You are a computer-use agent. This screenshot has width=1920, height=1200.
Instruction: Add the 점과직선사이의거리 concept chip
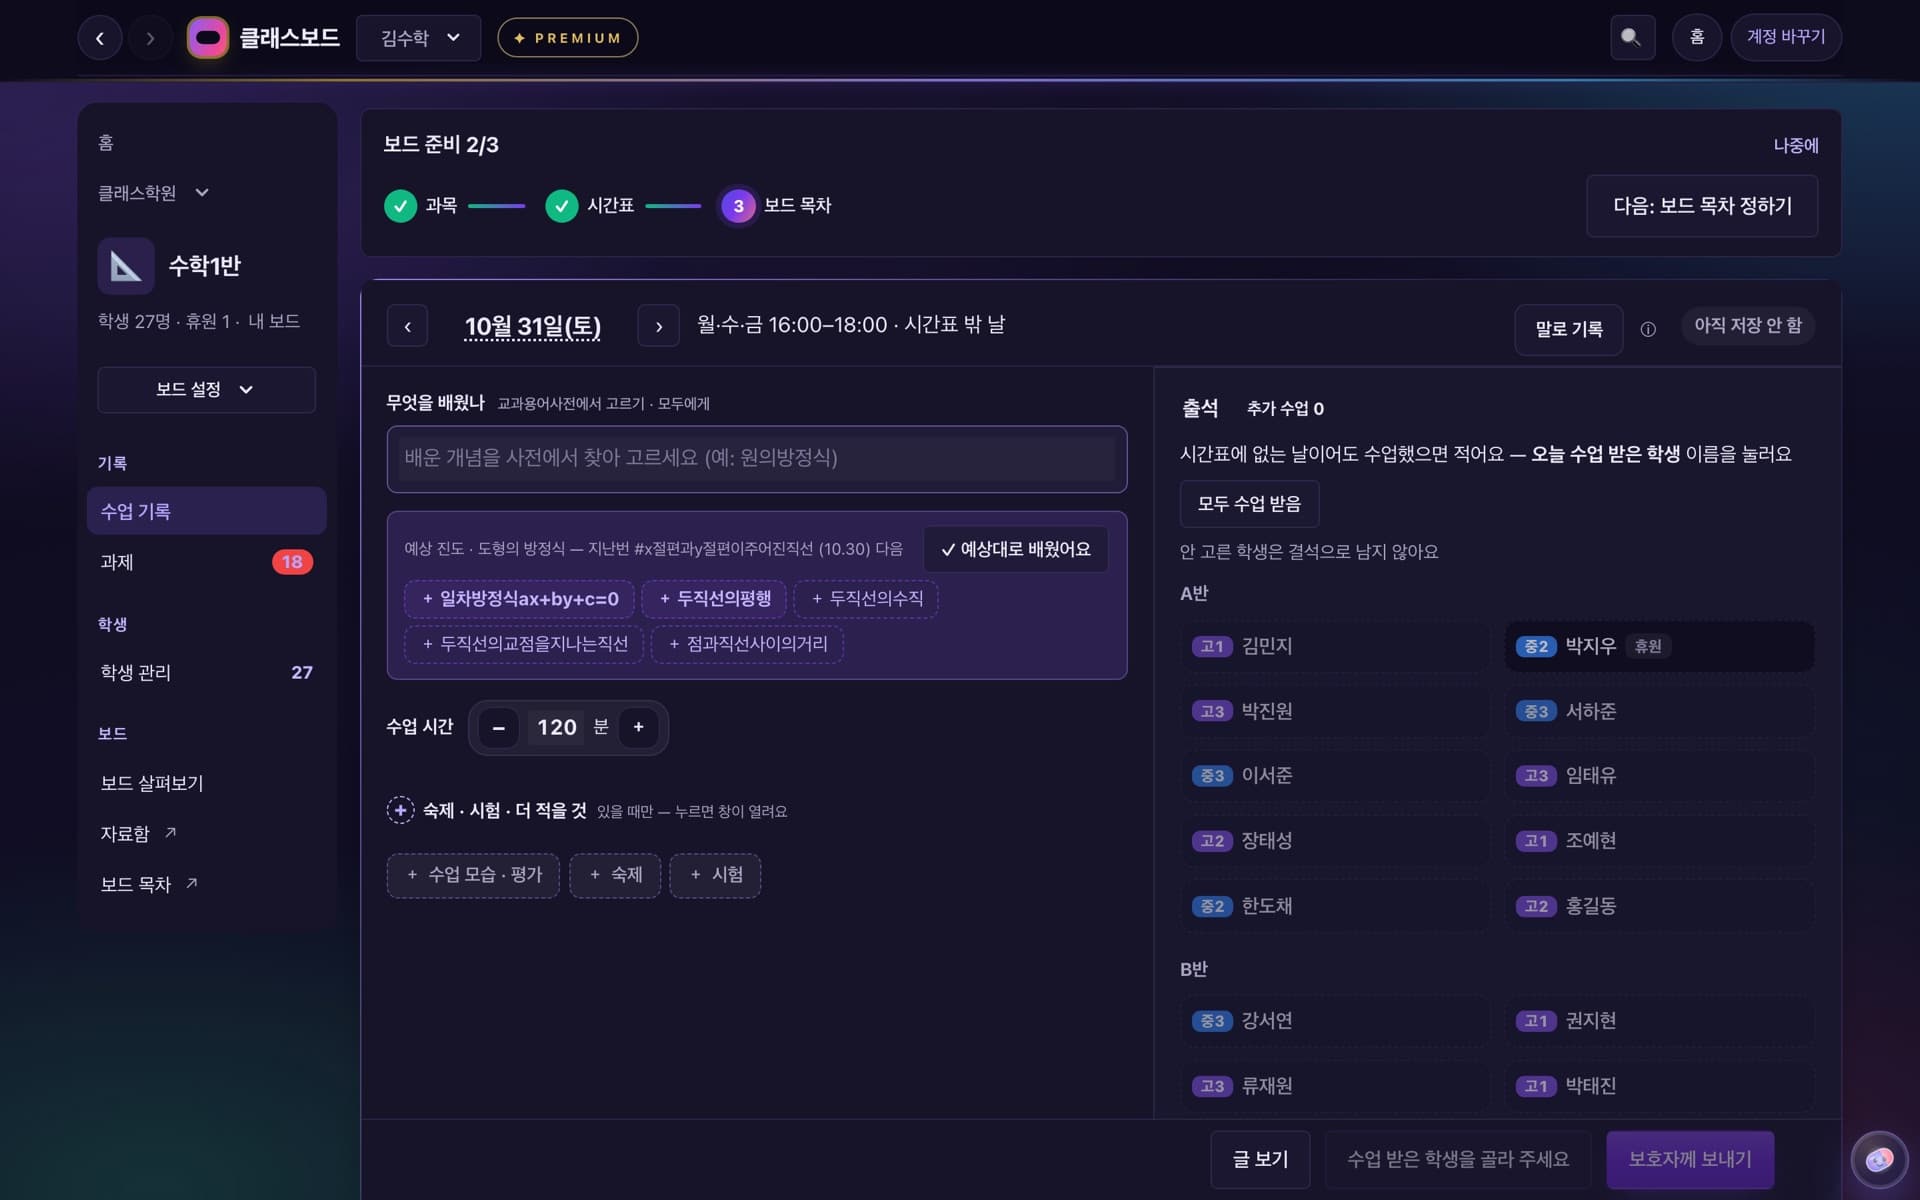(x=747, y=644)
